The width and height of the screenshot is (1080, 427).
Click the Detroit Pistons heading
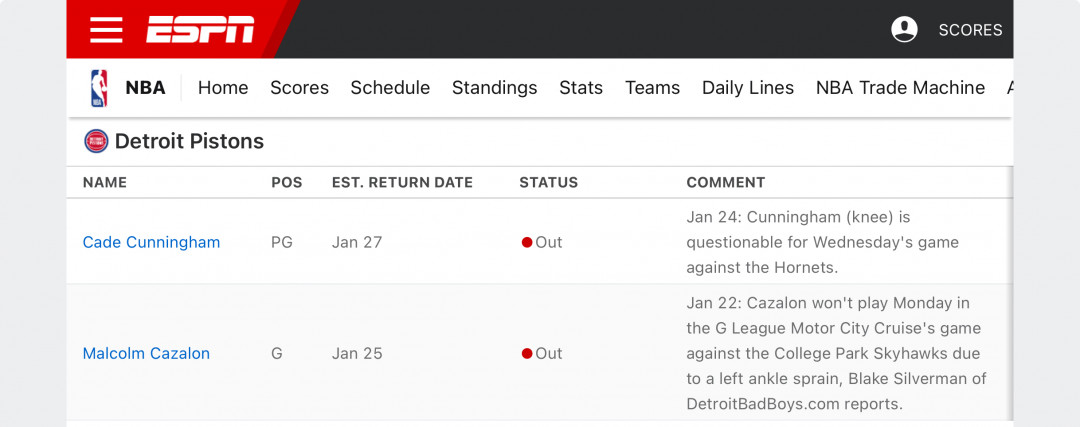[x=189, y=141]
